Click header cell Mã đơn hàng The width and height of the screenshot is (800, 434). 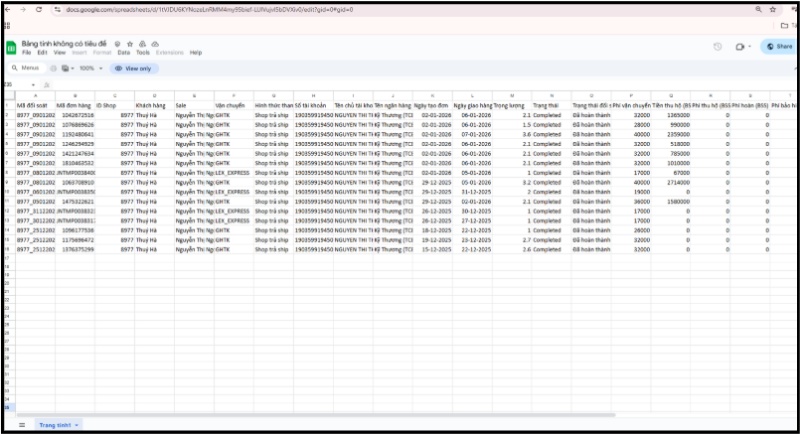click(75, 106)
